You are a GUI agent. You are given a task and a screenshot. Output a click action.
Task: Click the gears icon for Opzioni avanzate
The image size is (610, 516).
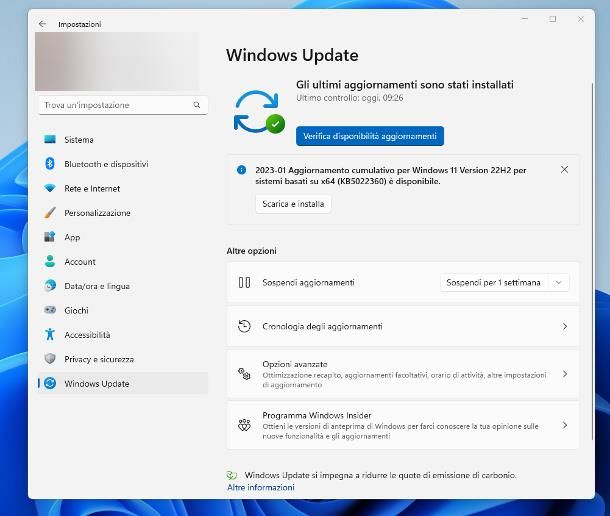pos(244,374)
